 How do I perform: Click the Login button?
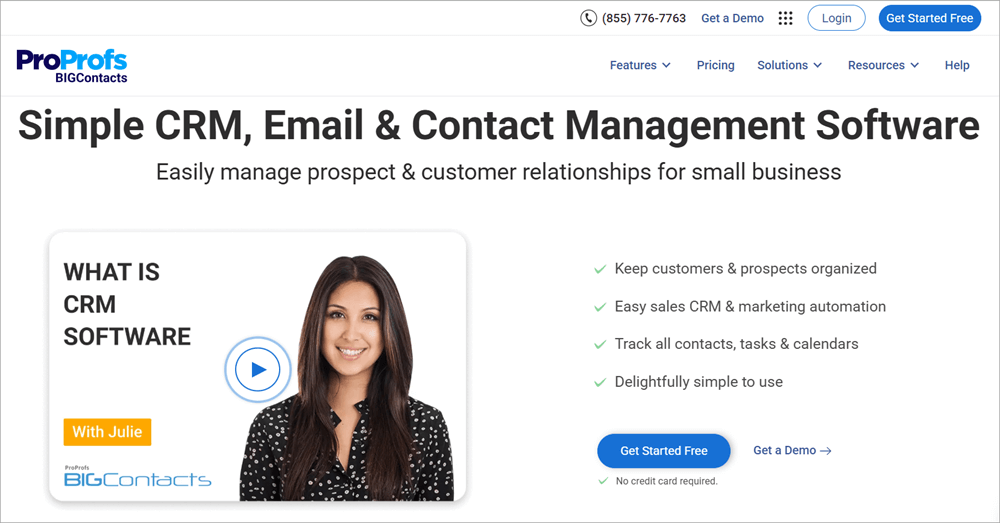coord(836,18)
